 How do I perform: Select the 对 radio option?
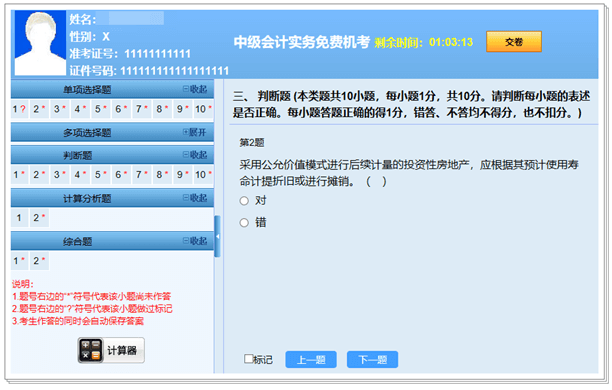244,201
